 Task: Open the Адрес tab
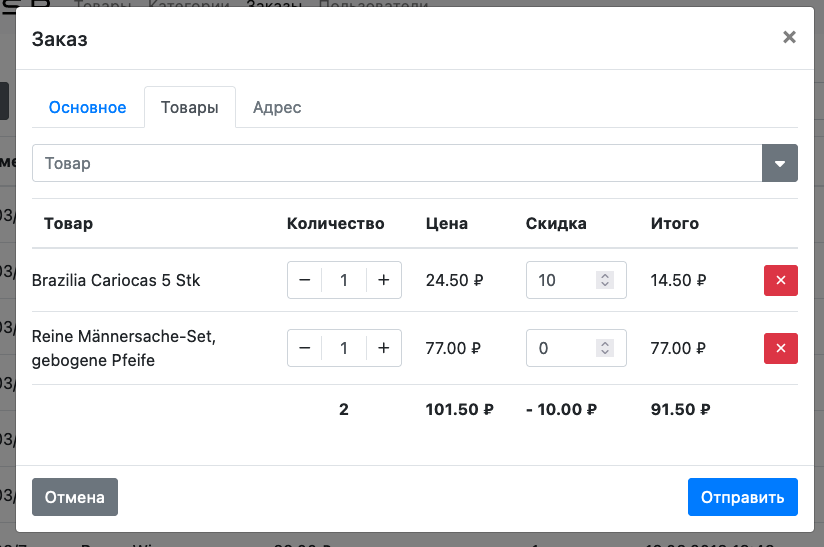277,108
